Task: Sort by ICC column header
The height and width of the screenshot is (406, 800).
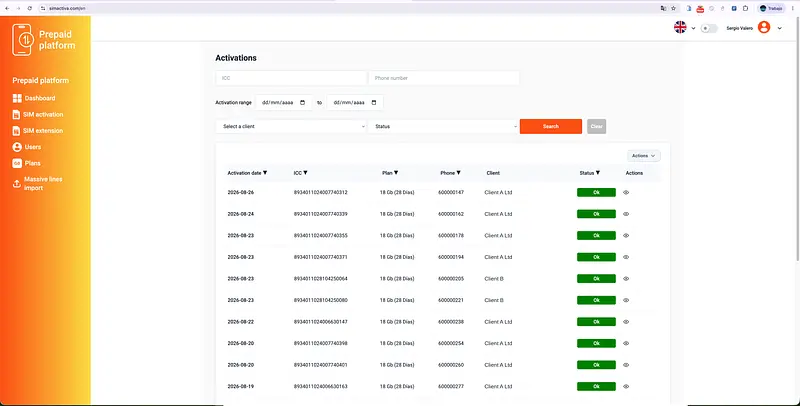Action: 301,173
